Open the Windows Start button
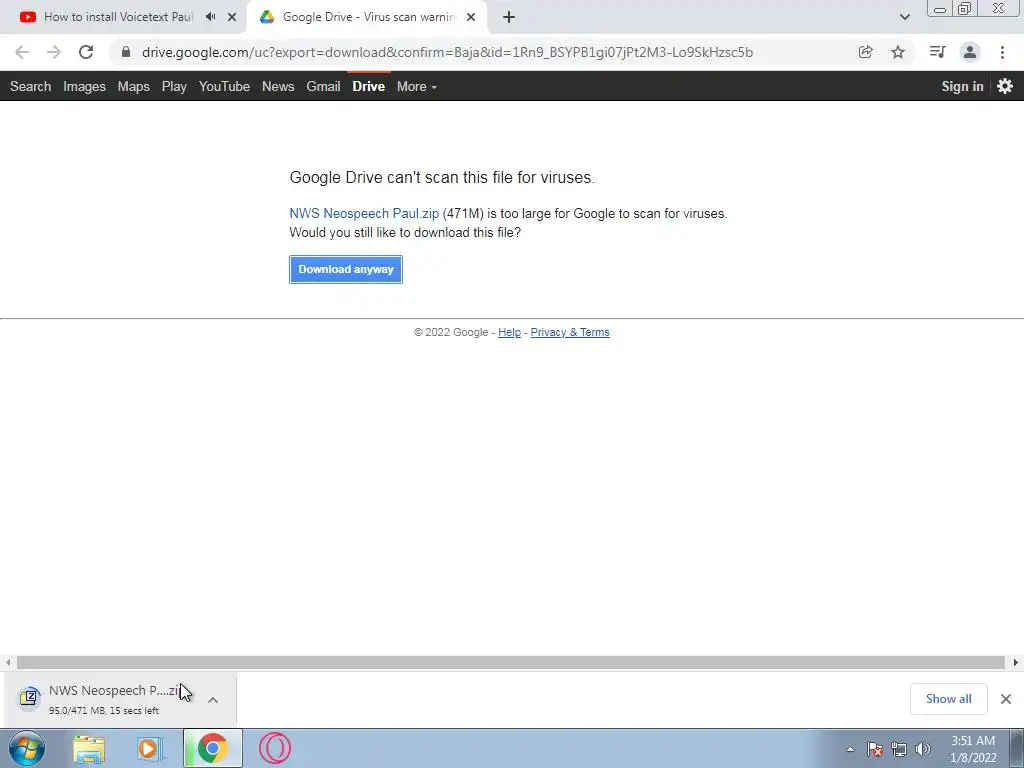This screenshot has height=768, width=1024. coord(27,748)
